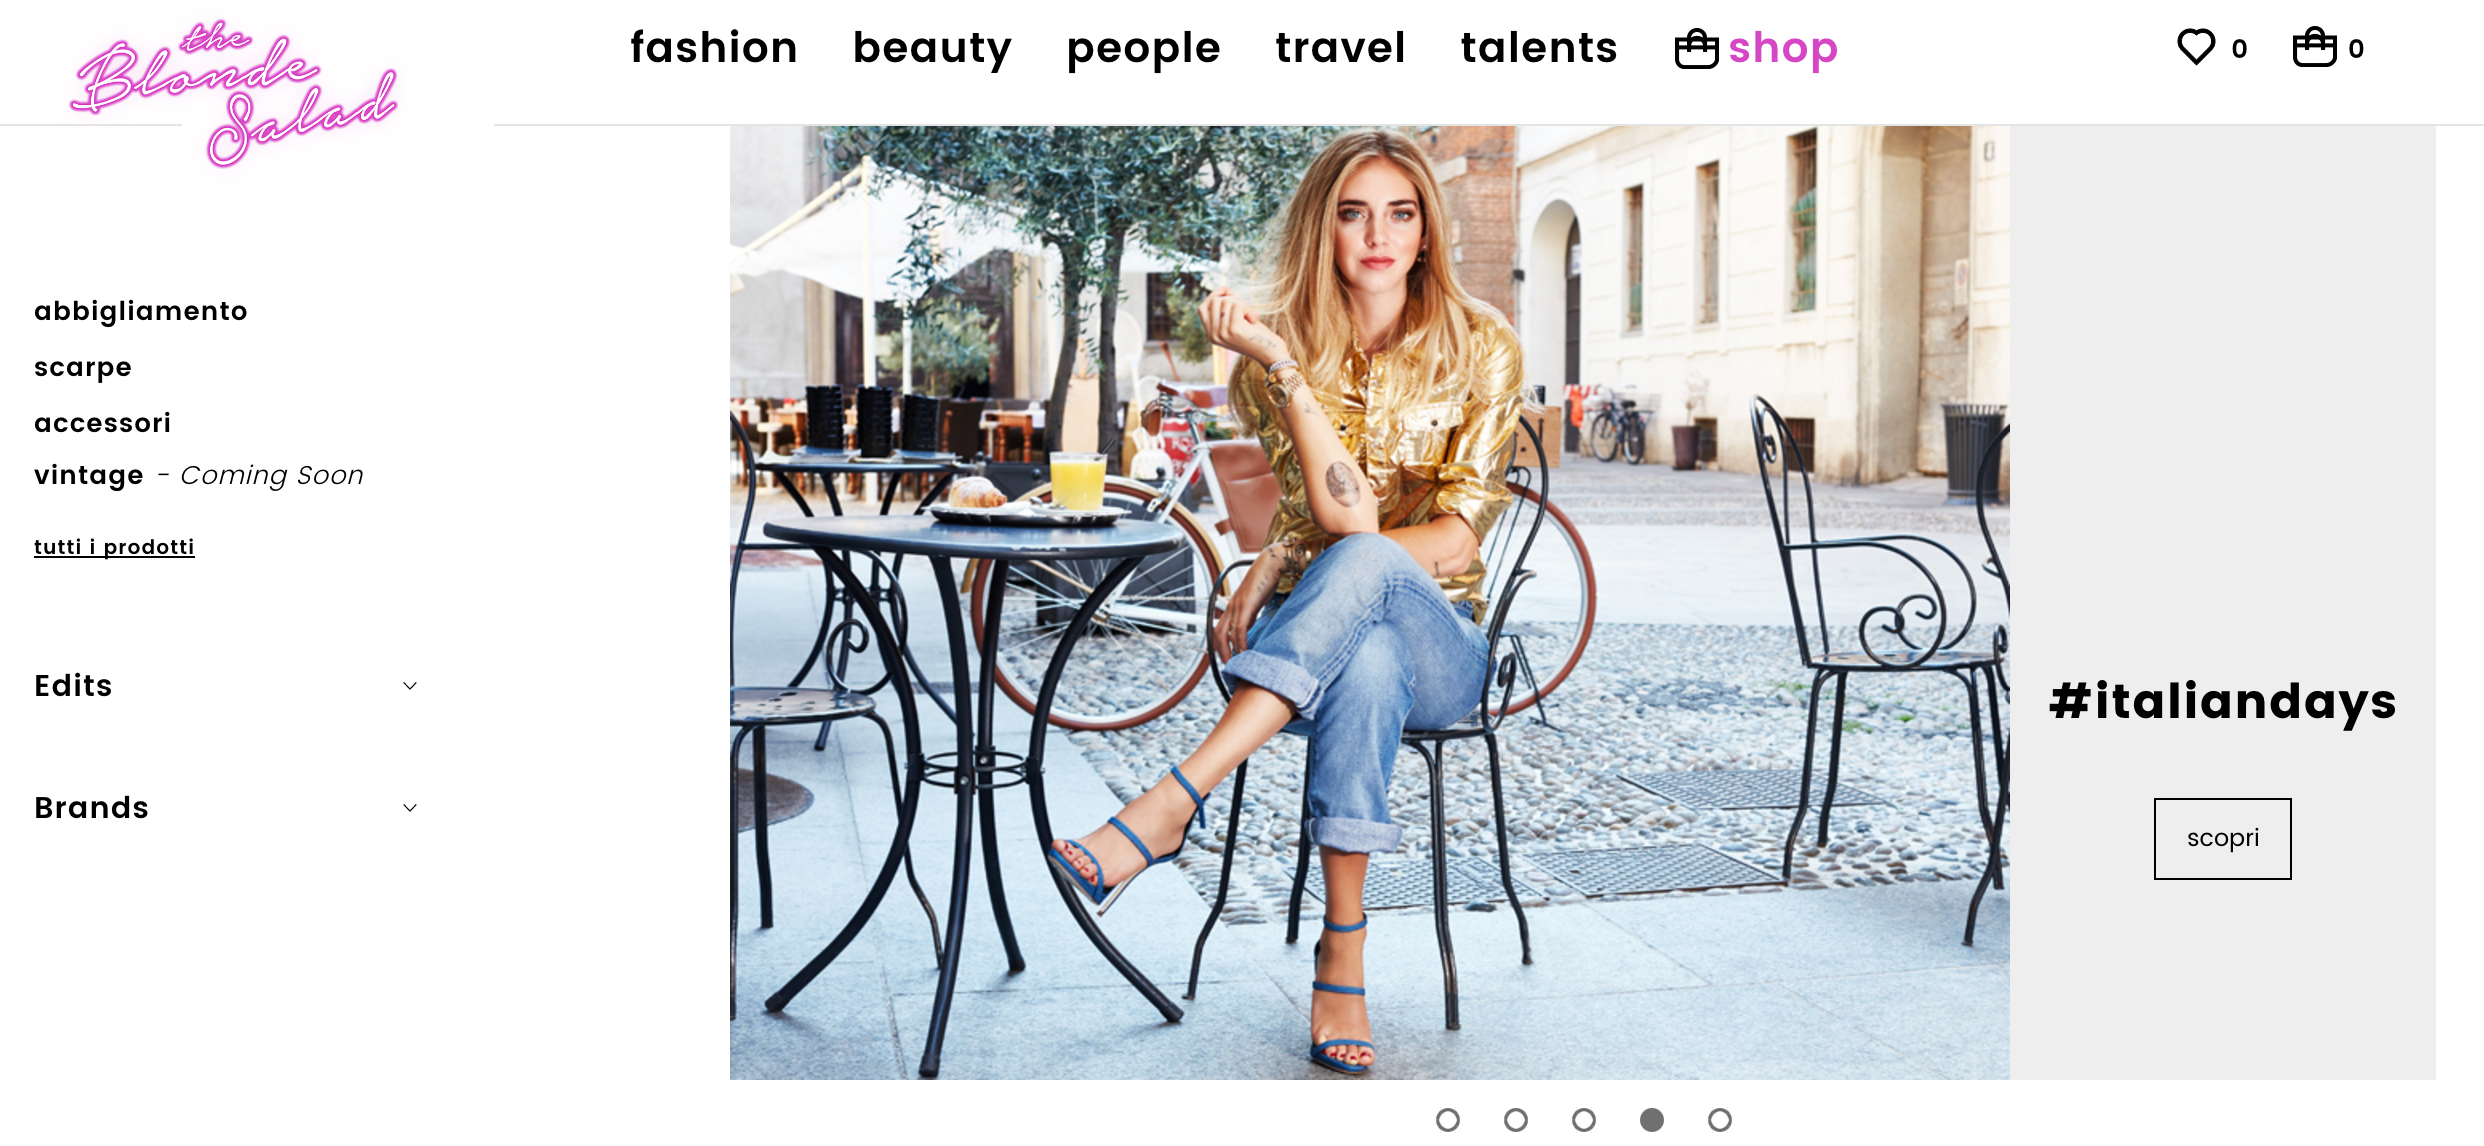
Task: Open the pink shop menu item
Action: click(1783, 50)
